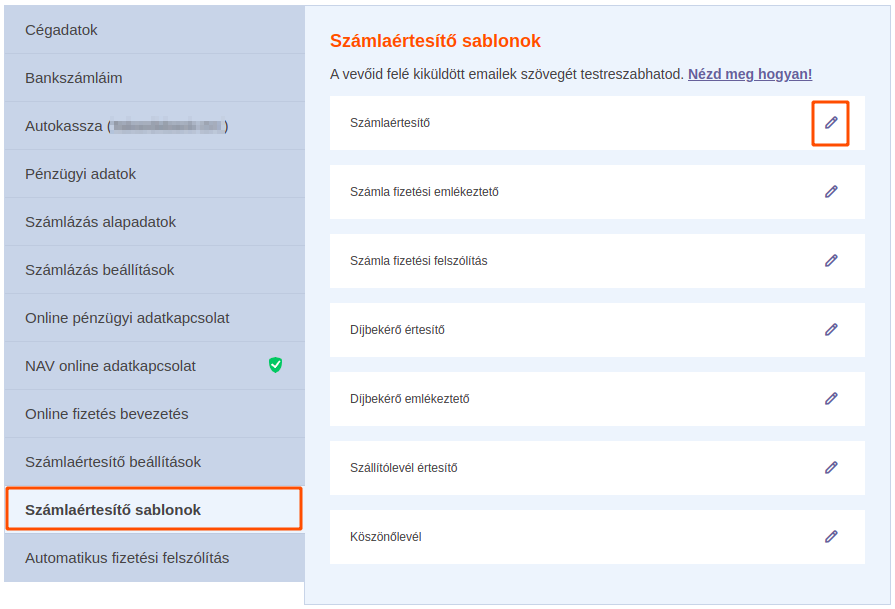Edit the Díjbekérő értesítő template
Image resolution: width=895 pixels, height=609 pixels.
pos(831,330)
